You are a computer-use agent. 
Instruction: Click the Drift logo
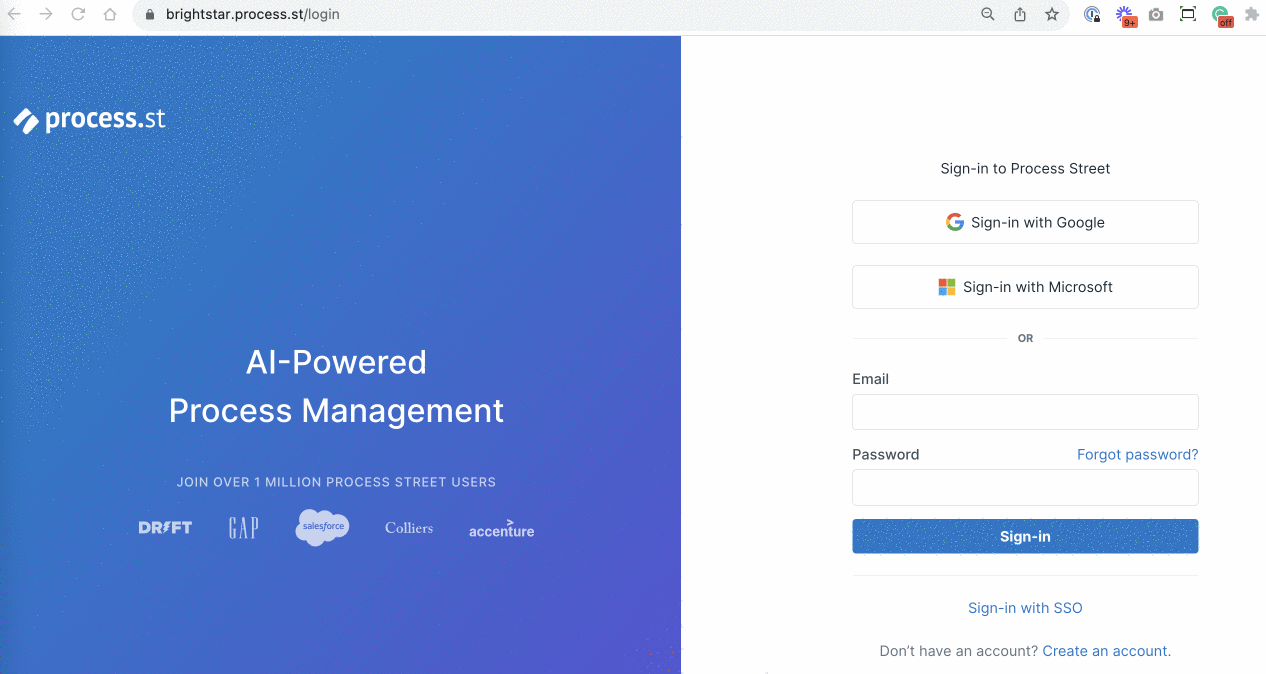tap(165, 527)
